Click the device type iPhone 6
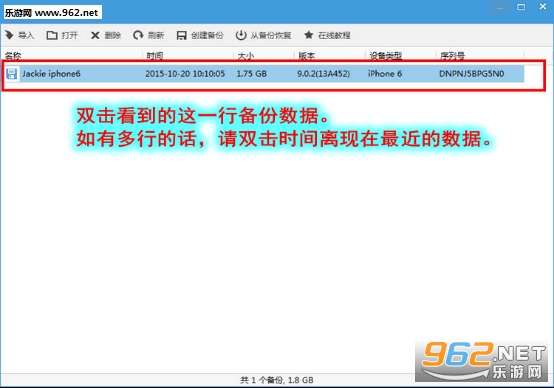Screen dimensions: 554x388 coord(385,74)
